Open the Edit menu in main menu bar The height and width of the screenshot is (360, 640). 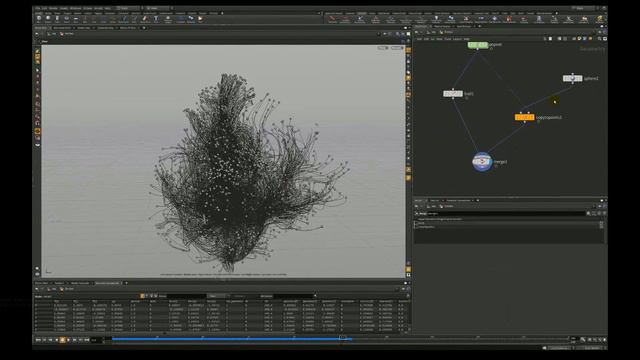coord(44,9)
